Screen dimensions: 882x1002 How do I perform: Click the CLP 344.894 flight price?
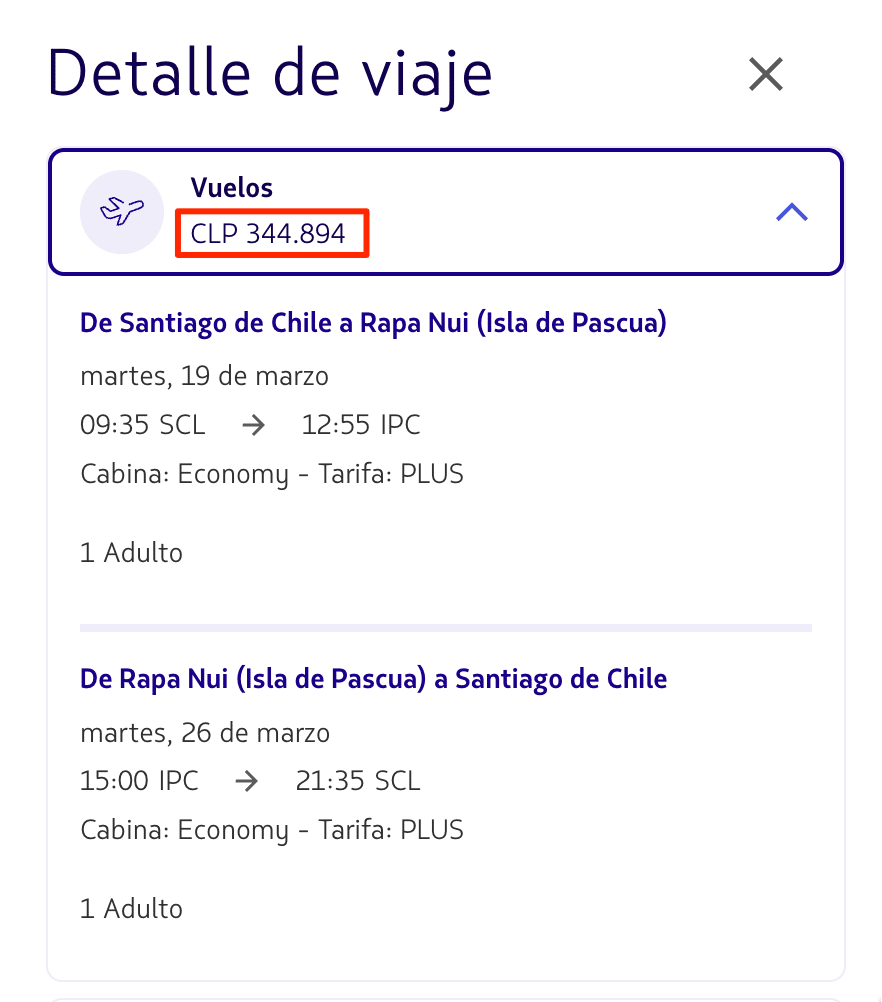coord(268,233)
